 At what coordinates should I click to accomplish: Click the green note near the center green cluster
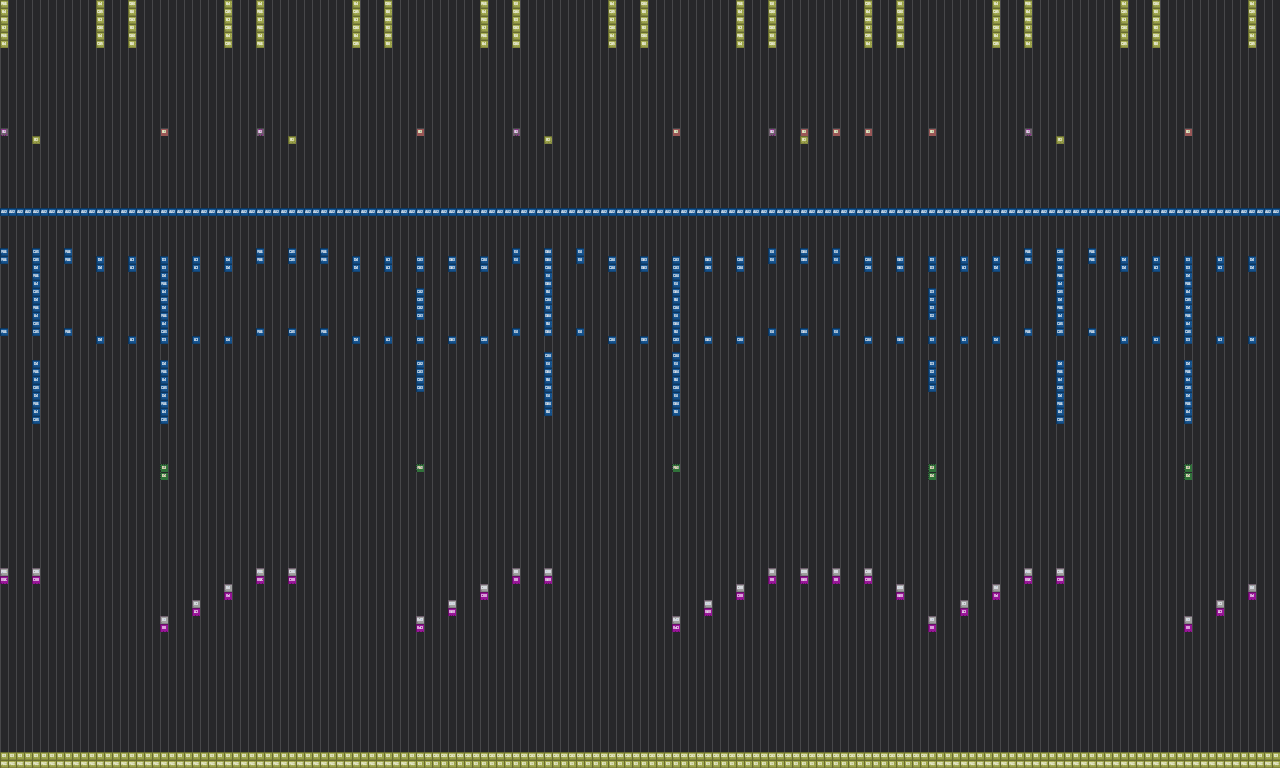click(676, 468)
